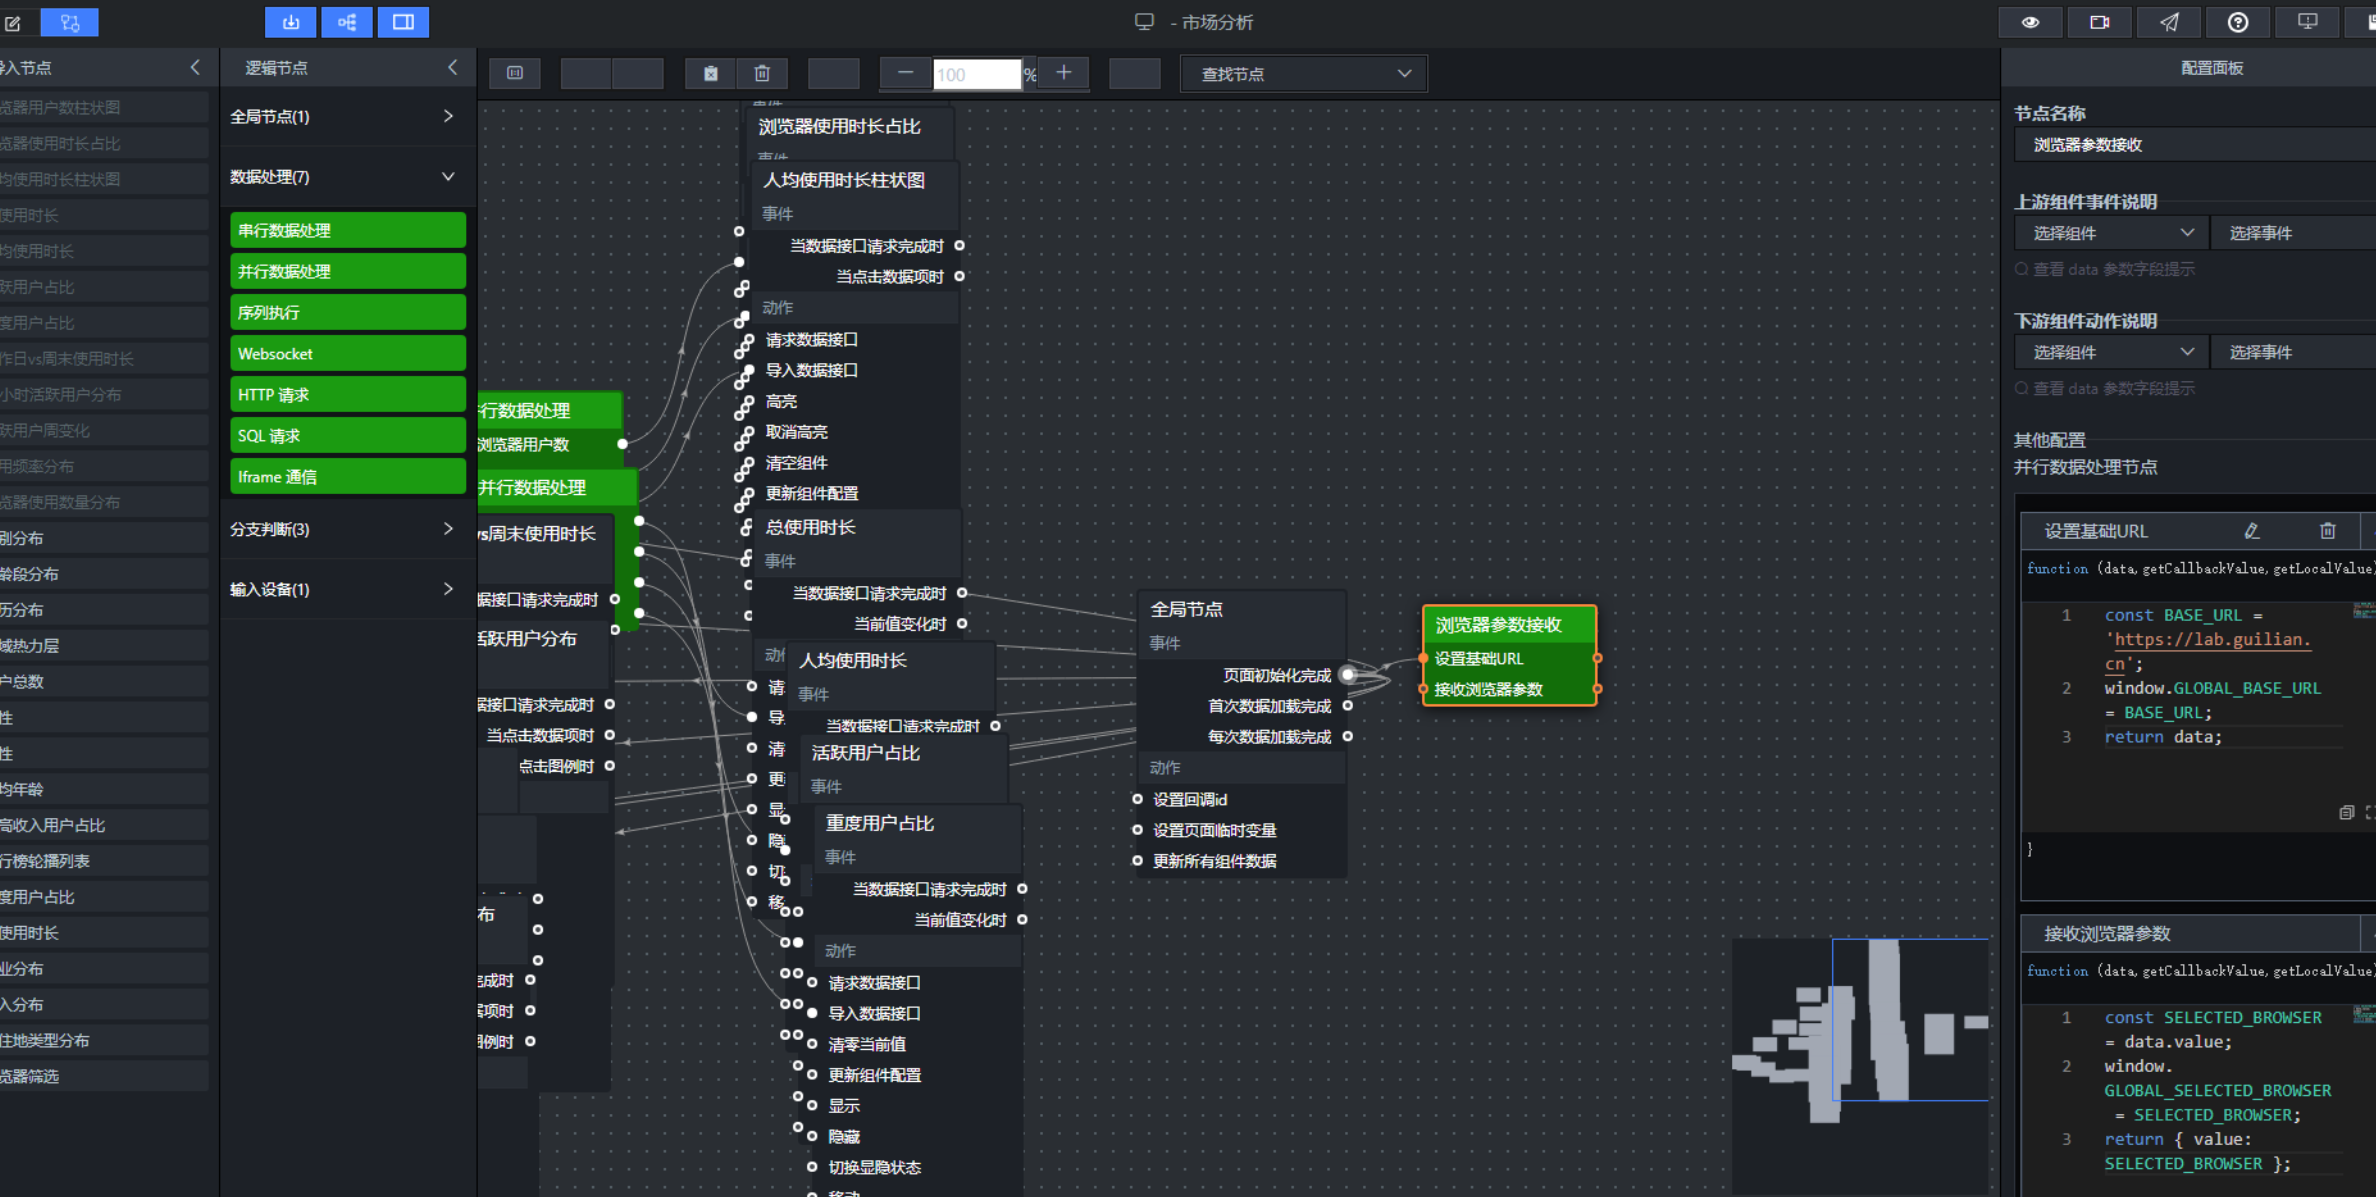Viewport: 2376px width, 1197px height.
Task: Select 热力层 item in input nodes list
Action: pyautogui.click(x=104, y=646)
